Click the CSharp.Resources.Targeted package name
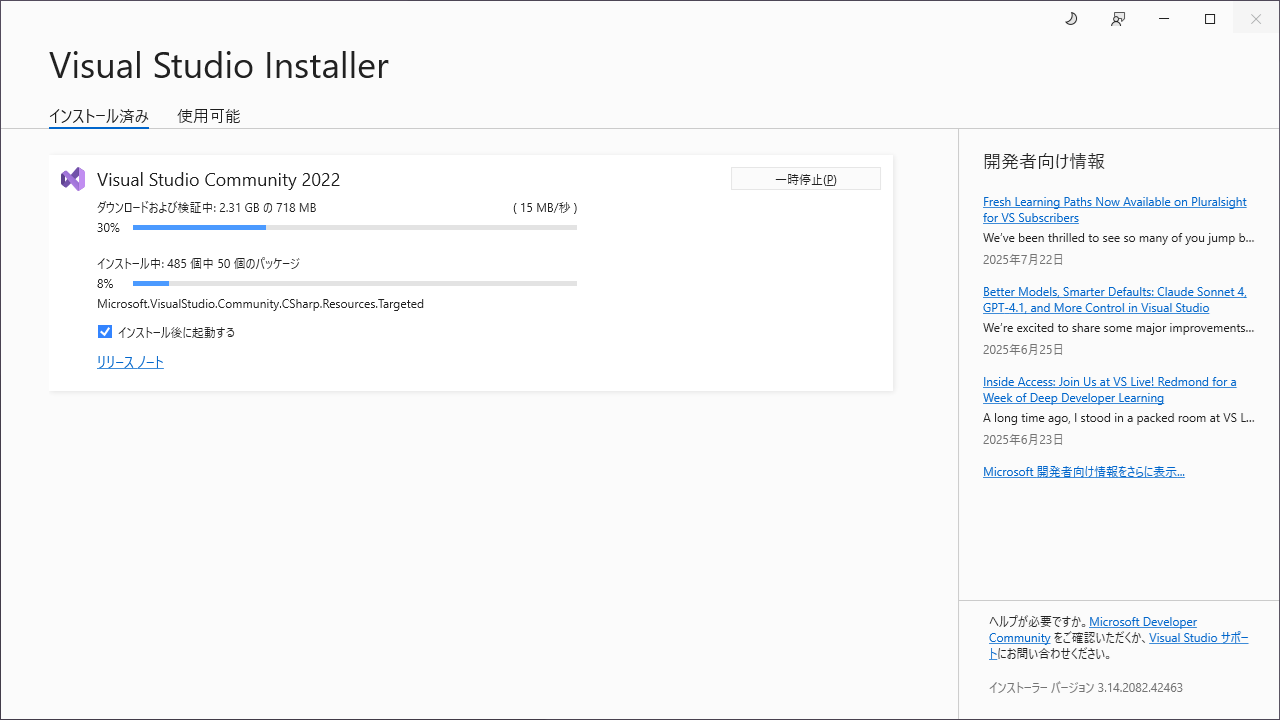The width and height of the screenshot is (1280, 720). click(260, 304)
